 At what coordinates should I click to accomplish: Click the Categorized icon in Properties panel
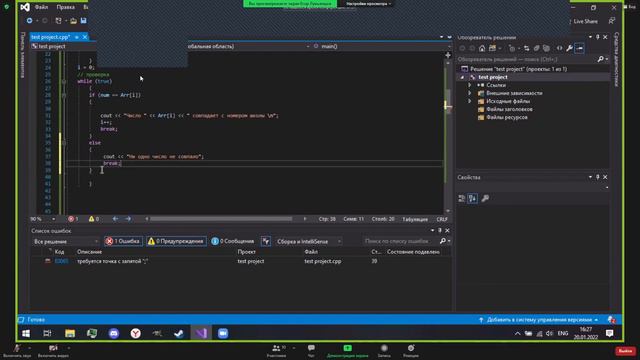[x=462, y=198]
